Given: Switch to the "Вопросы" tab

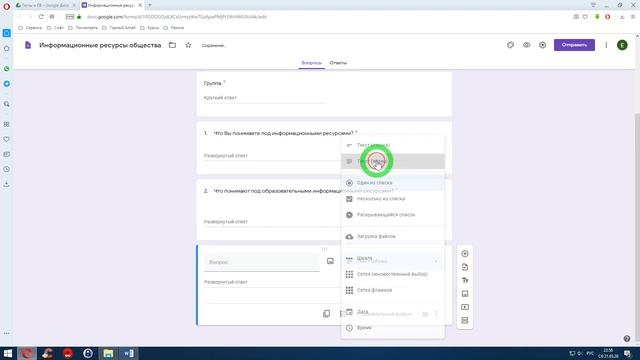Looking at the screenshot, I should click(x=311, y=63).
